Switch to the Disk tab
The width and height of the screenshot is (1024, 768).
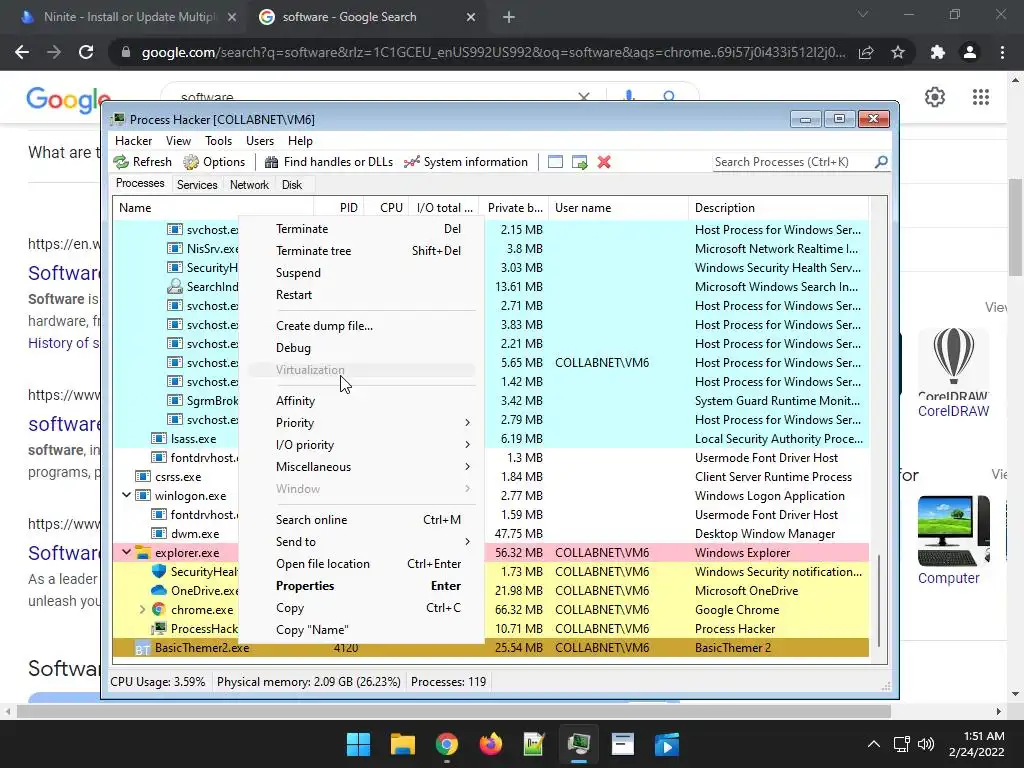tap(292, 185)
